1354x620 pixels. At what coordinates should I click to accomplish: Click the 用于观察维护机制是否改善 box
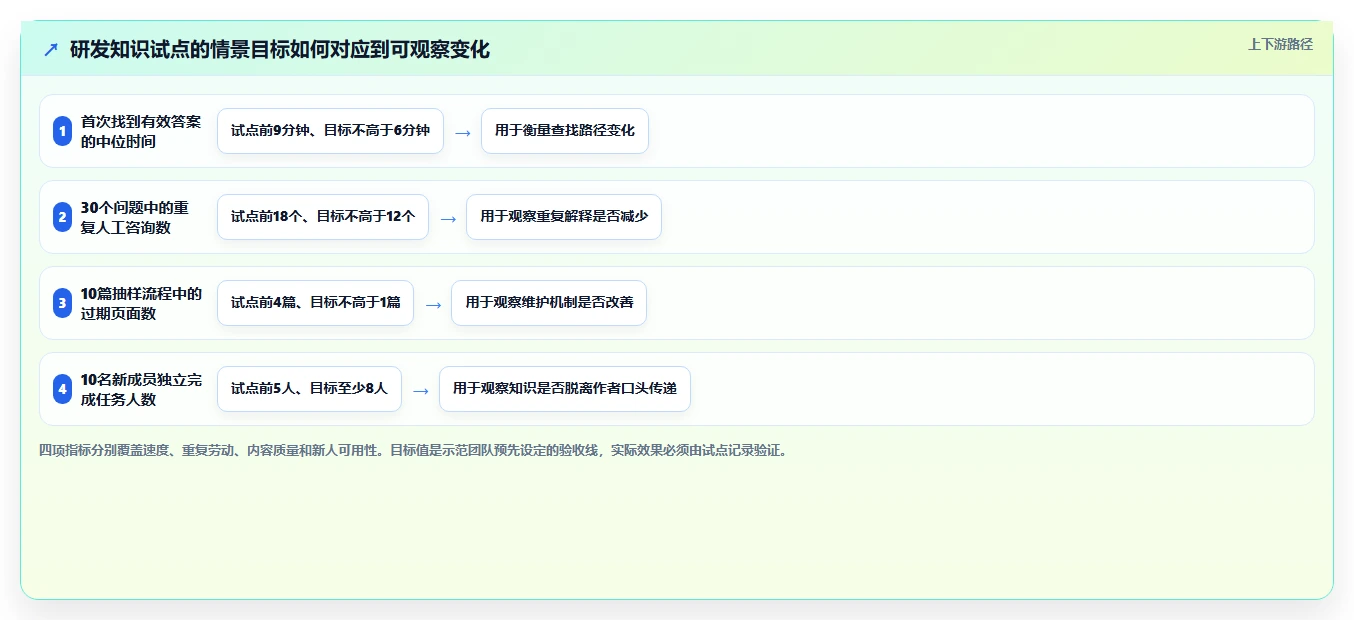coord(549,303)
